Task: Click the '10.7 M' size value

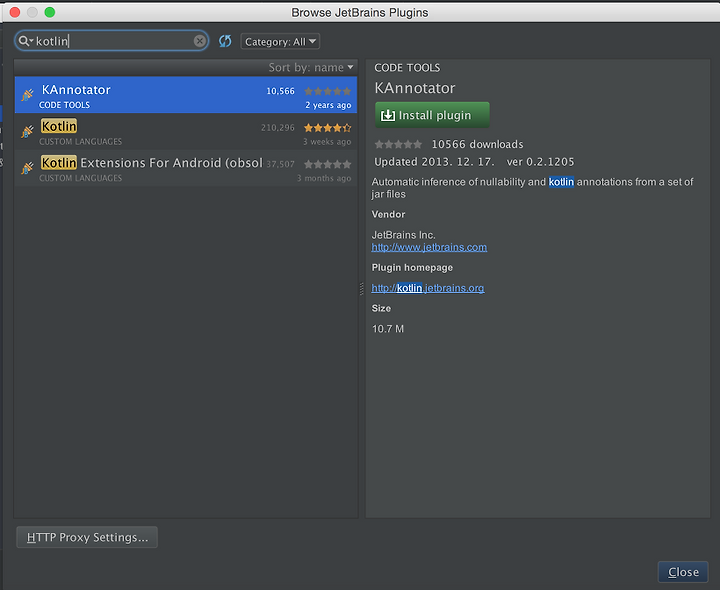Action: pyautogui.click(x=388, y=329)
